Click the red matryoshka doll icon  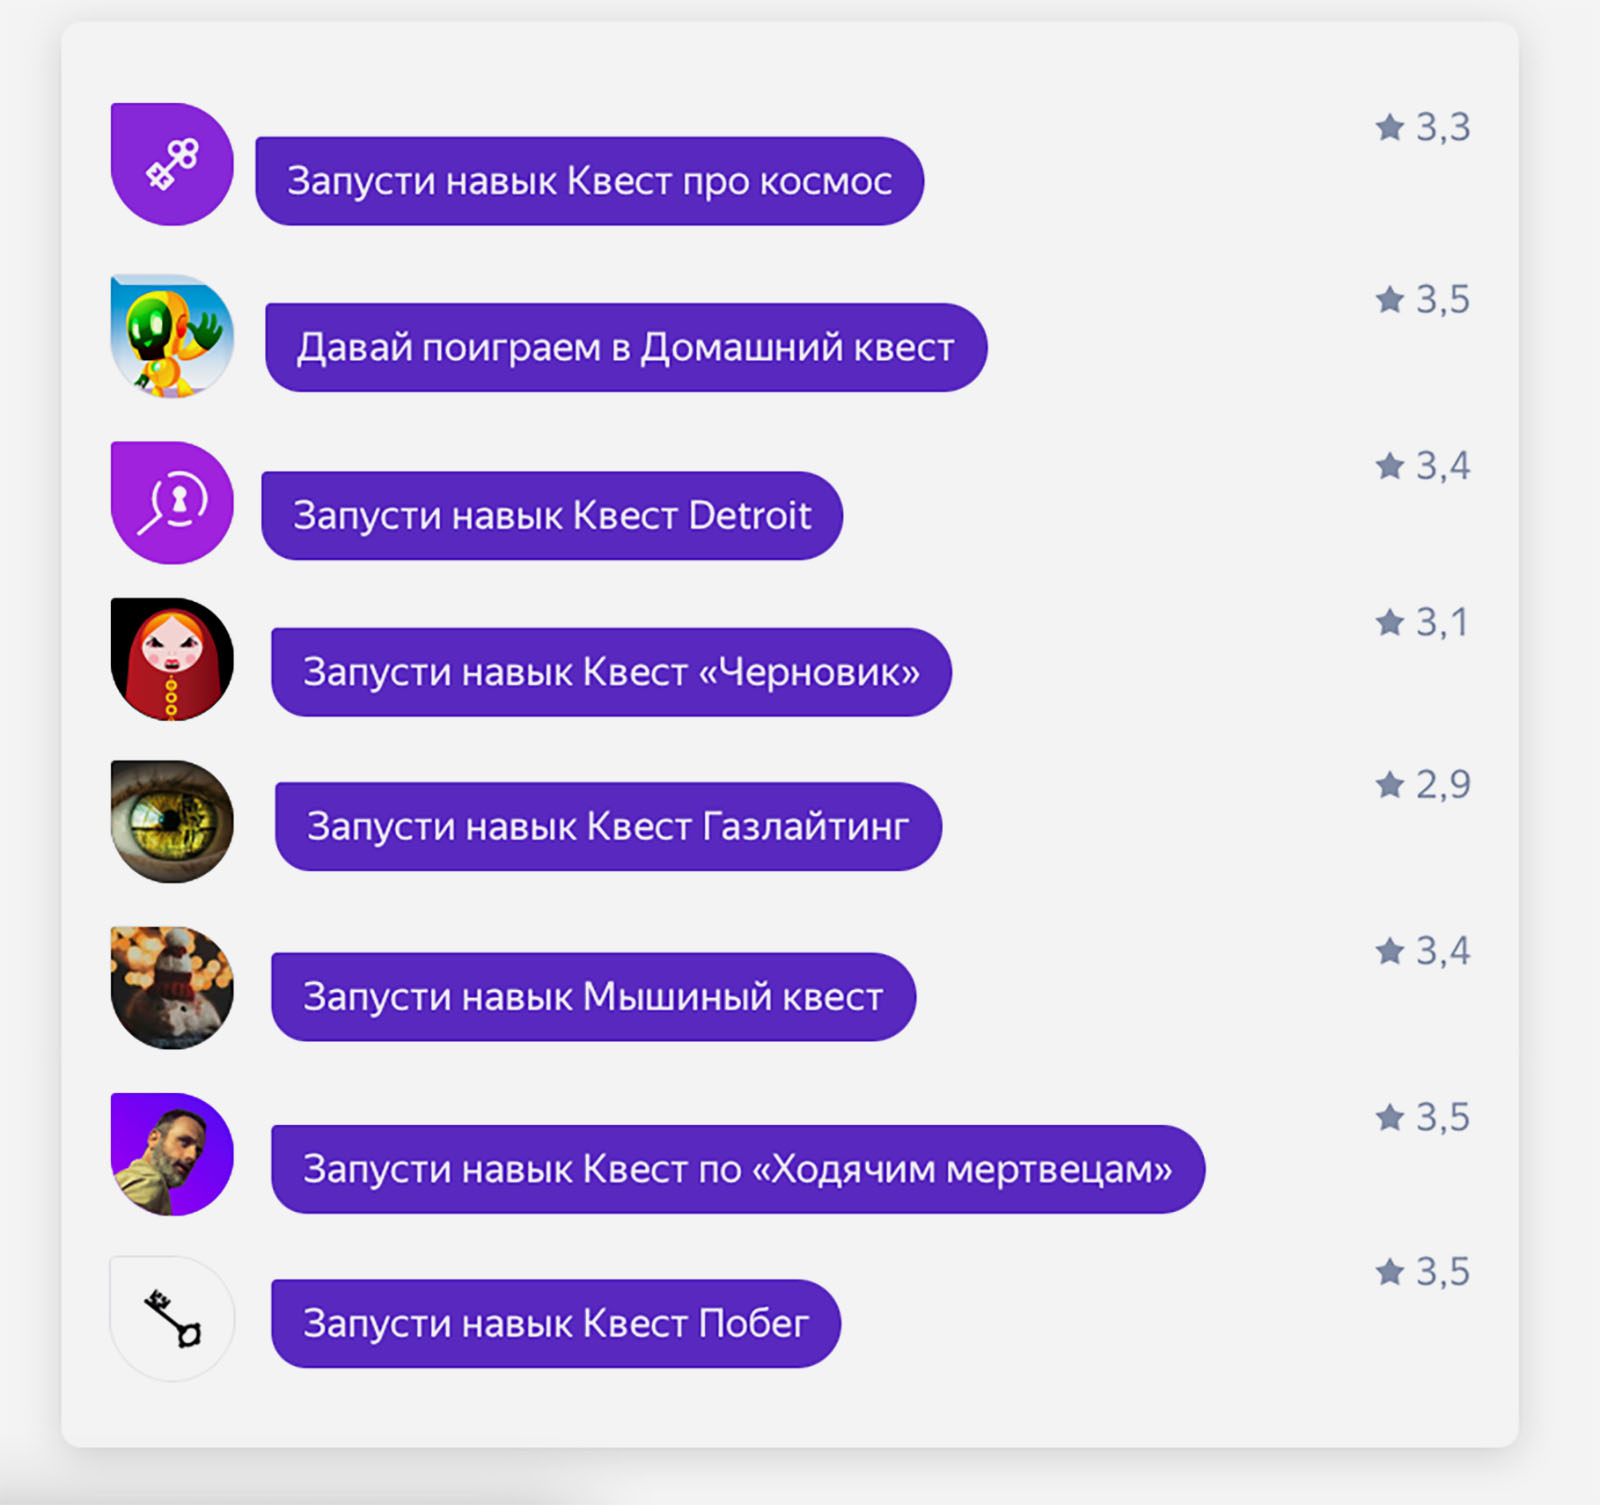click(x=172, y=659)
